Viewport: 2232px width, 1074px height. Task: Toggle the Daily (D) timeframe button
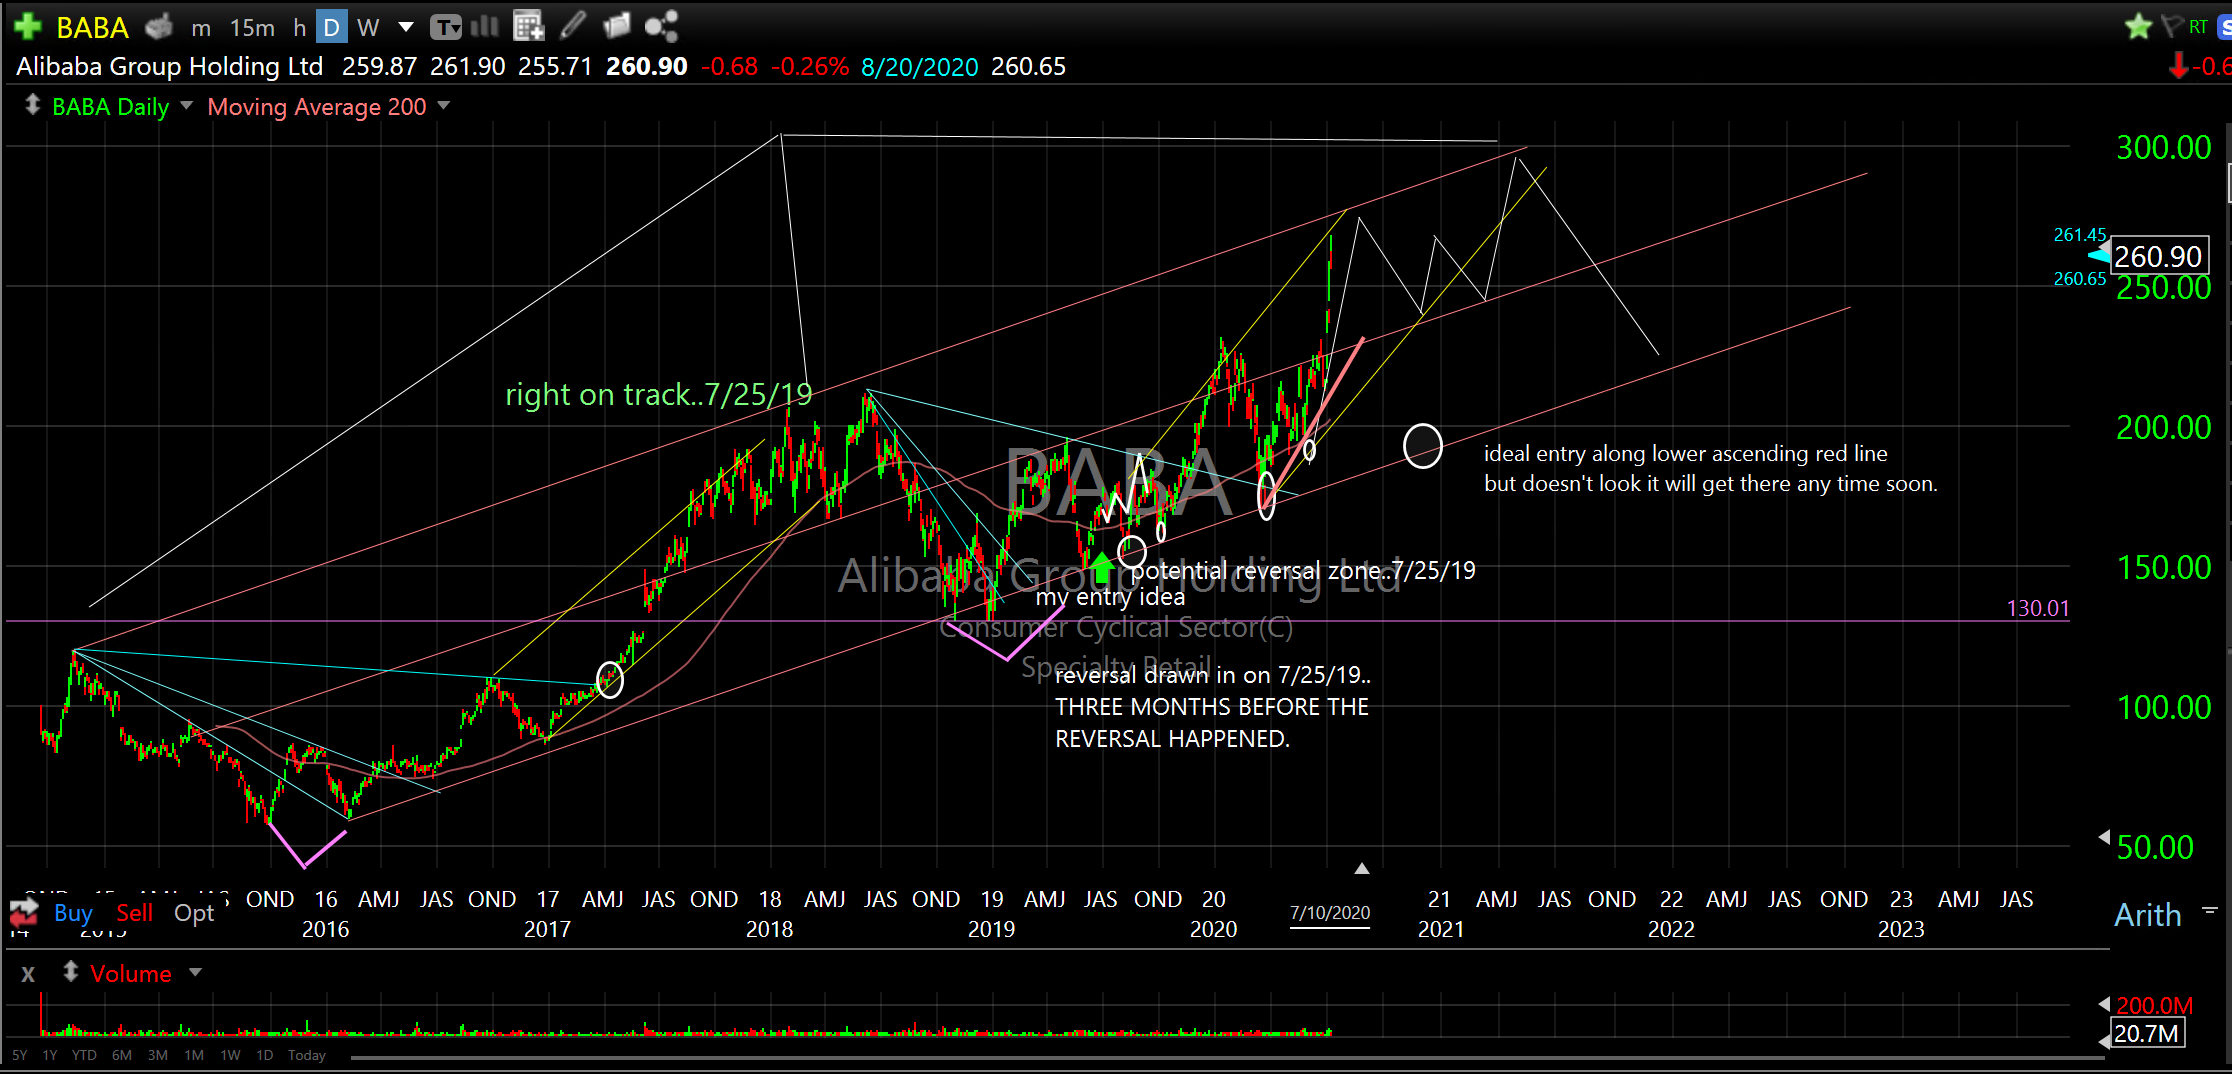tap(331, 27)
